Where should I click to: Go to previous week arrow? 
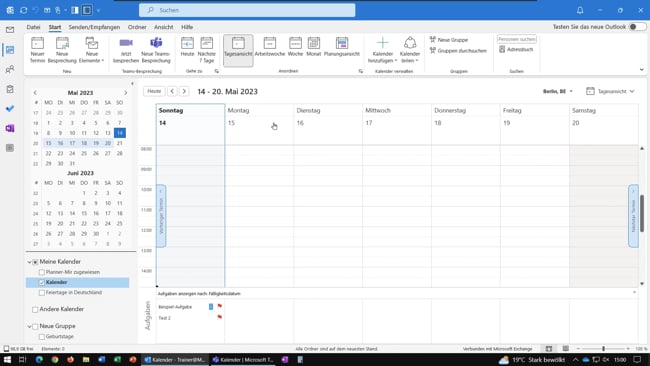point(172,91)
